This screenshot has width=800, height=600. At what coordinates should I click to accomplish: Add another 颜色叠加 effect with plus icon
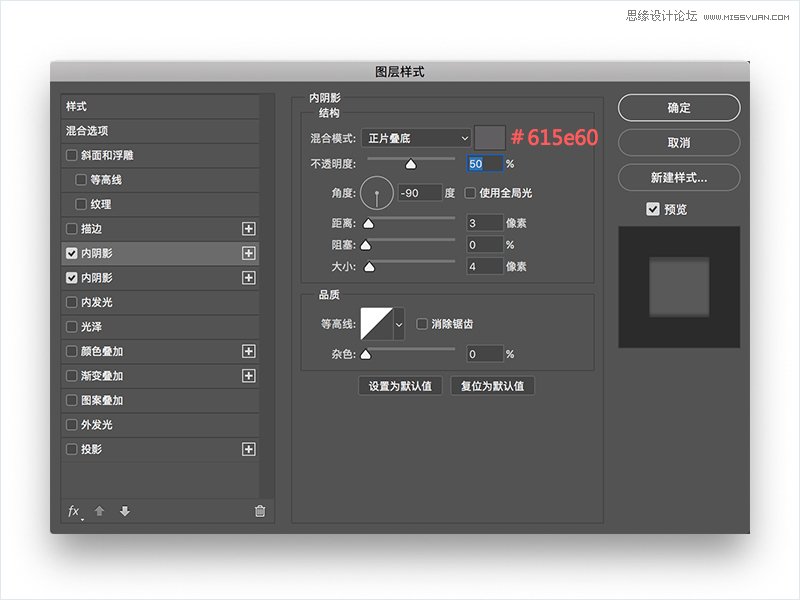248,351
